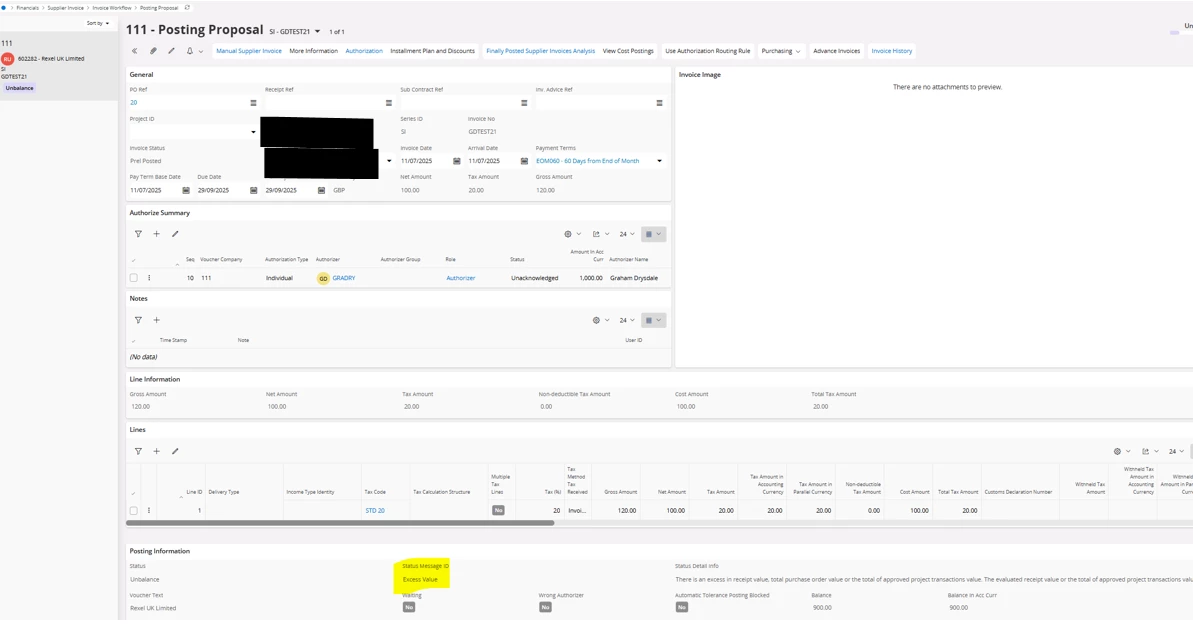This screenshot has width=1193, height=627.
Task: Open attachments via the paperclip icon
Action: [153, 51]
